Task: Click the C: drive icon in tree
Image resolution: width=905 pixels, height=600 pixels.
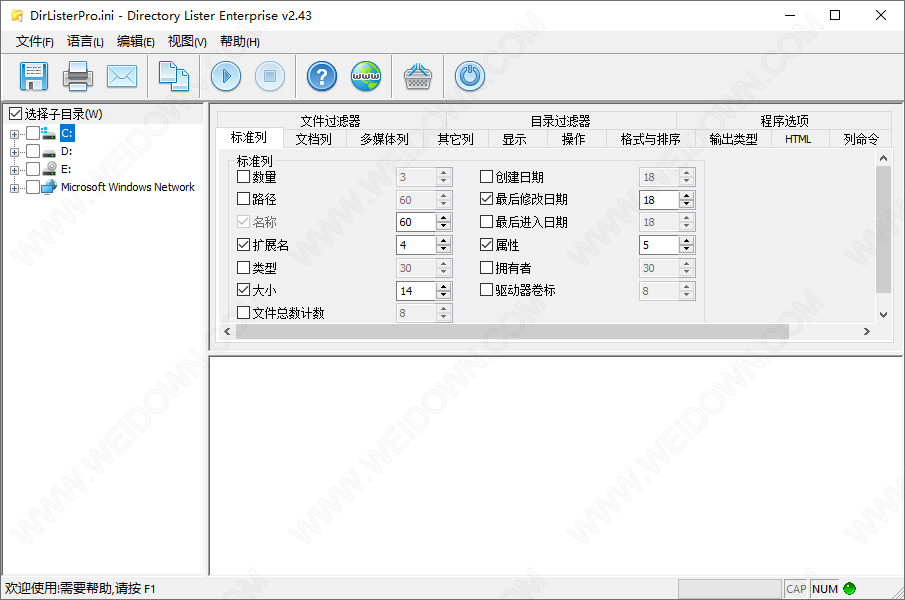Action: pos(49,133)
